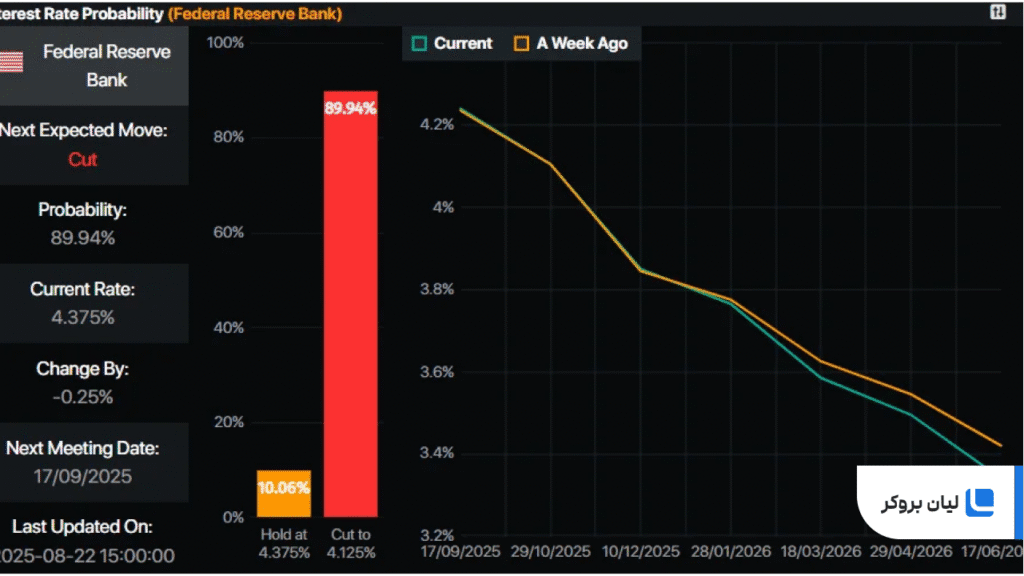
Task: Select the 17/09/2025 value under Next Meeting Date
Action: point(83,477)
